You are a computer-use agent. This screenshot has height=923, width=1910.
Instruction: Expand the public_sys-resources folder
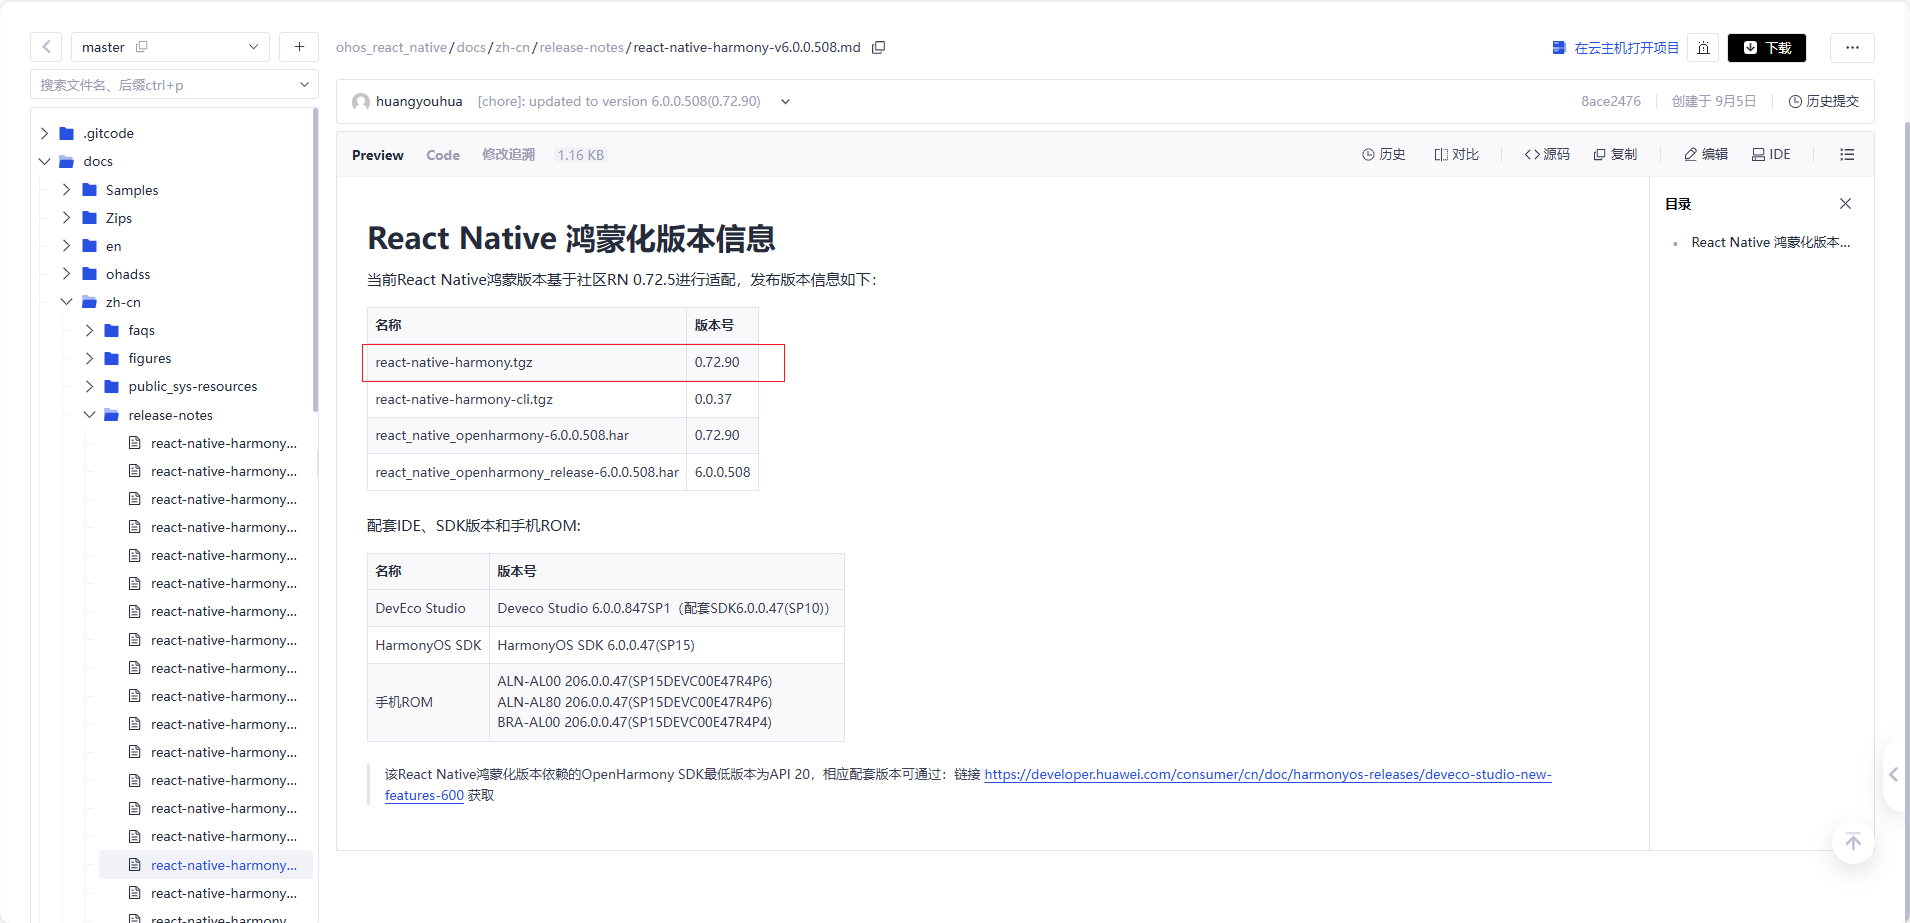(89, 386)
